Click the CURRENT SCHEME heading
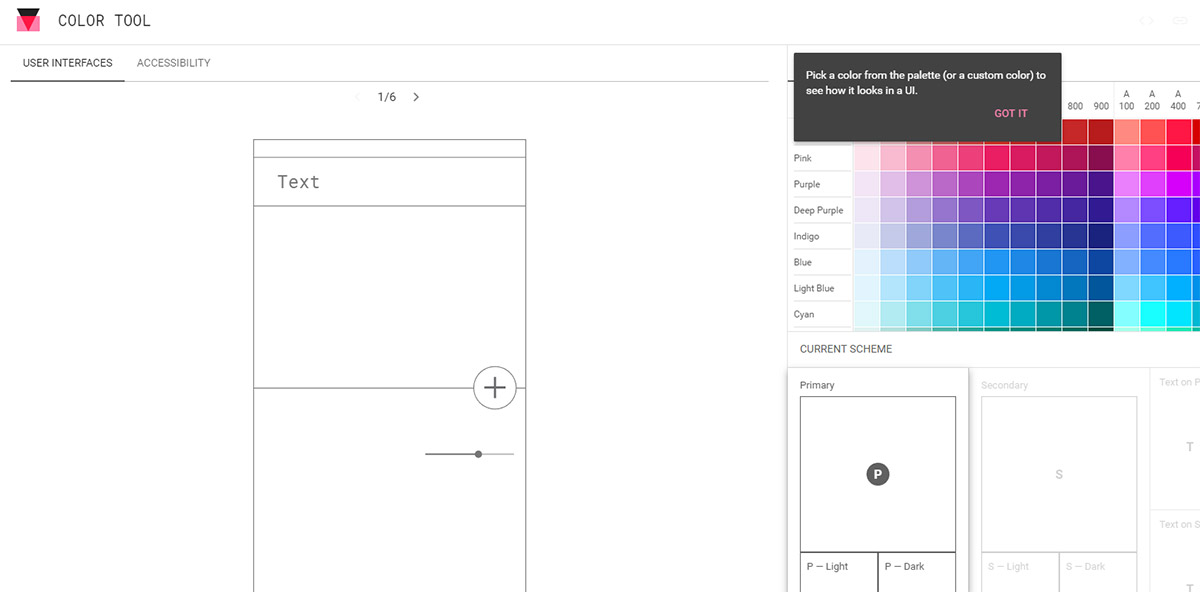The image size is (1200, 592). [846, 349]
